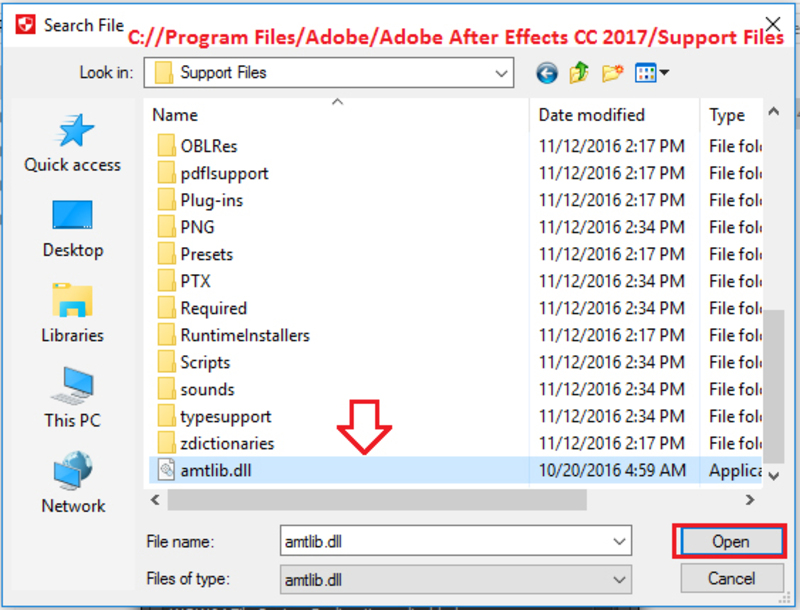Select the PNG folder icon

click(166, 227)
